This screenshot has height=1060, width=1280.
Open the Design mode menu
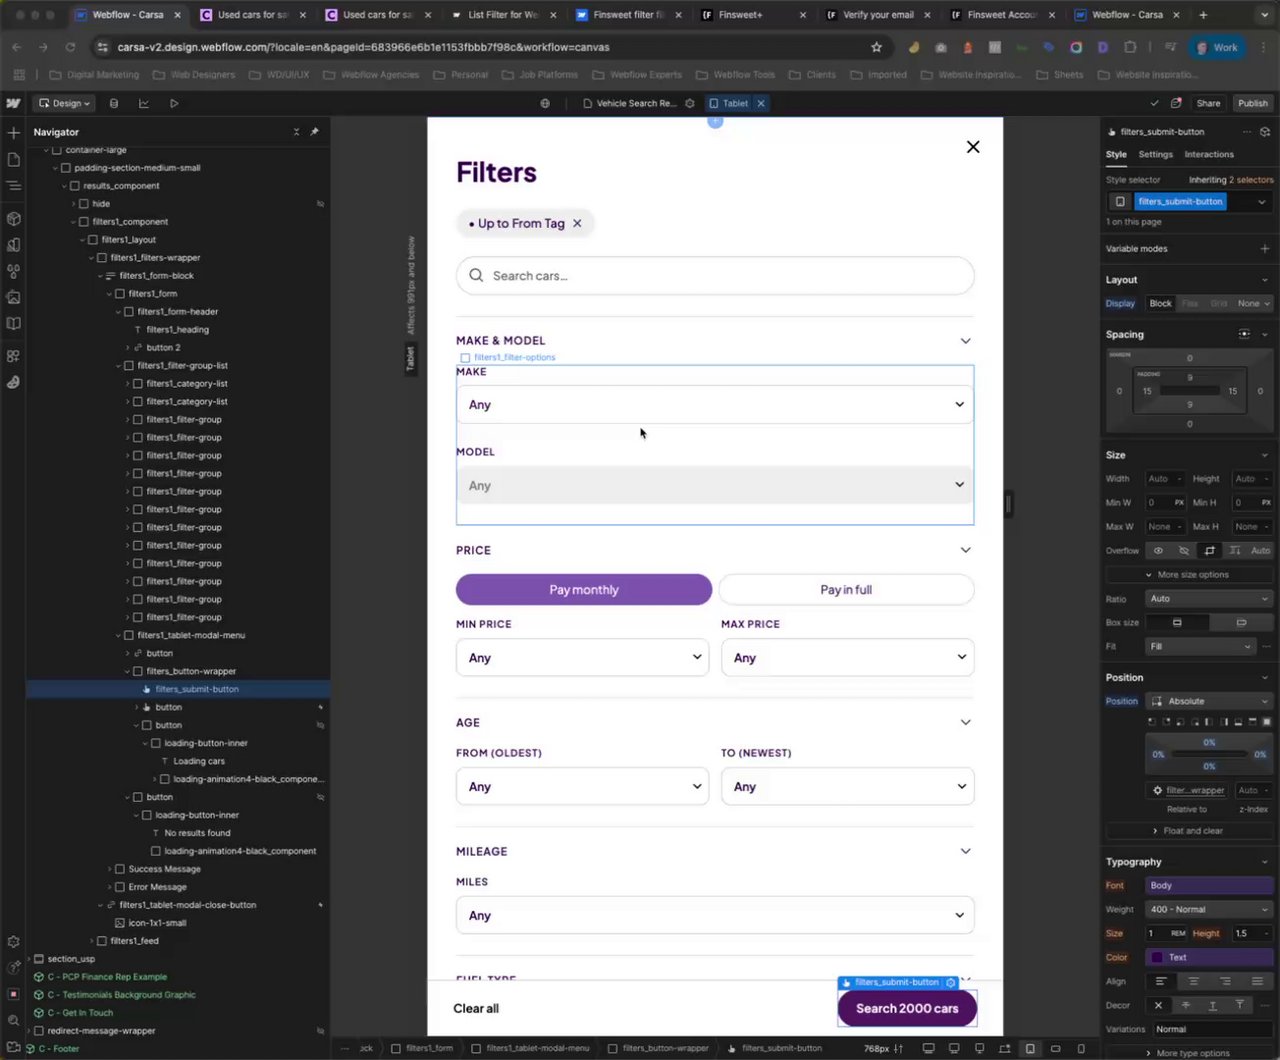click(64, 103)
